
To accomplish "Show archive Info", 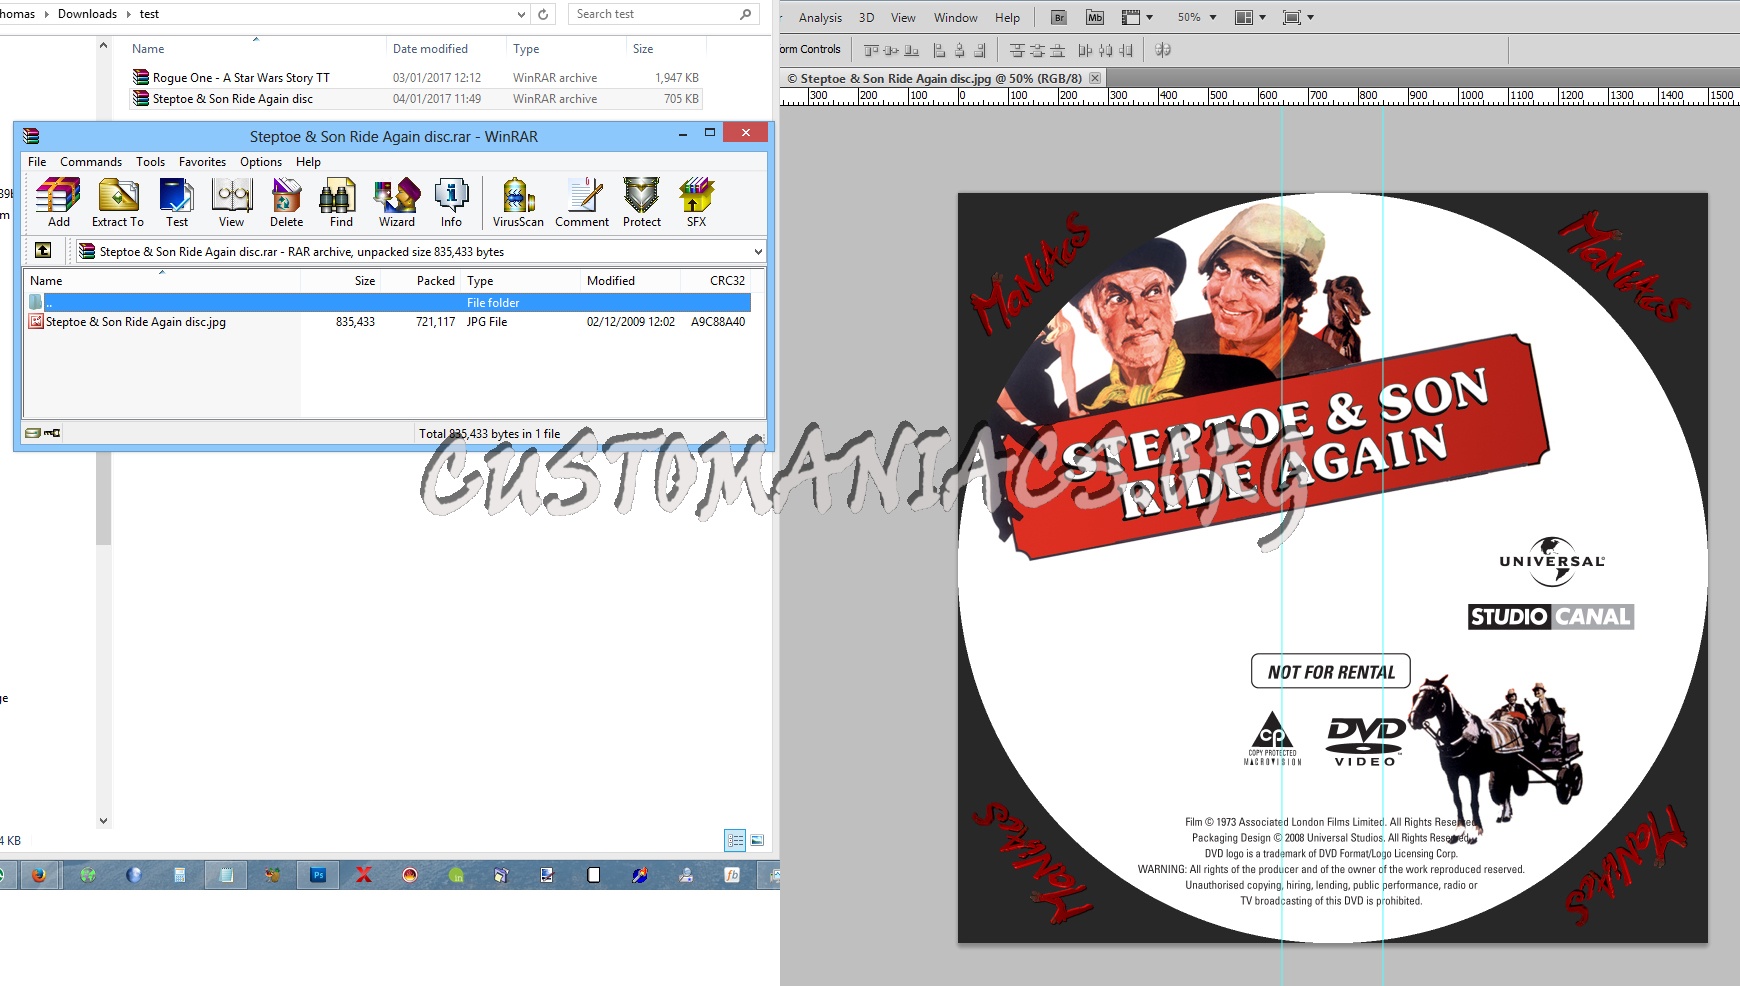I will pyautogui.click(x=451, y=203).
